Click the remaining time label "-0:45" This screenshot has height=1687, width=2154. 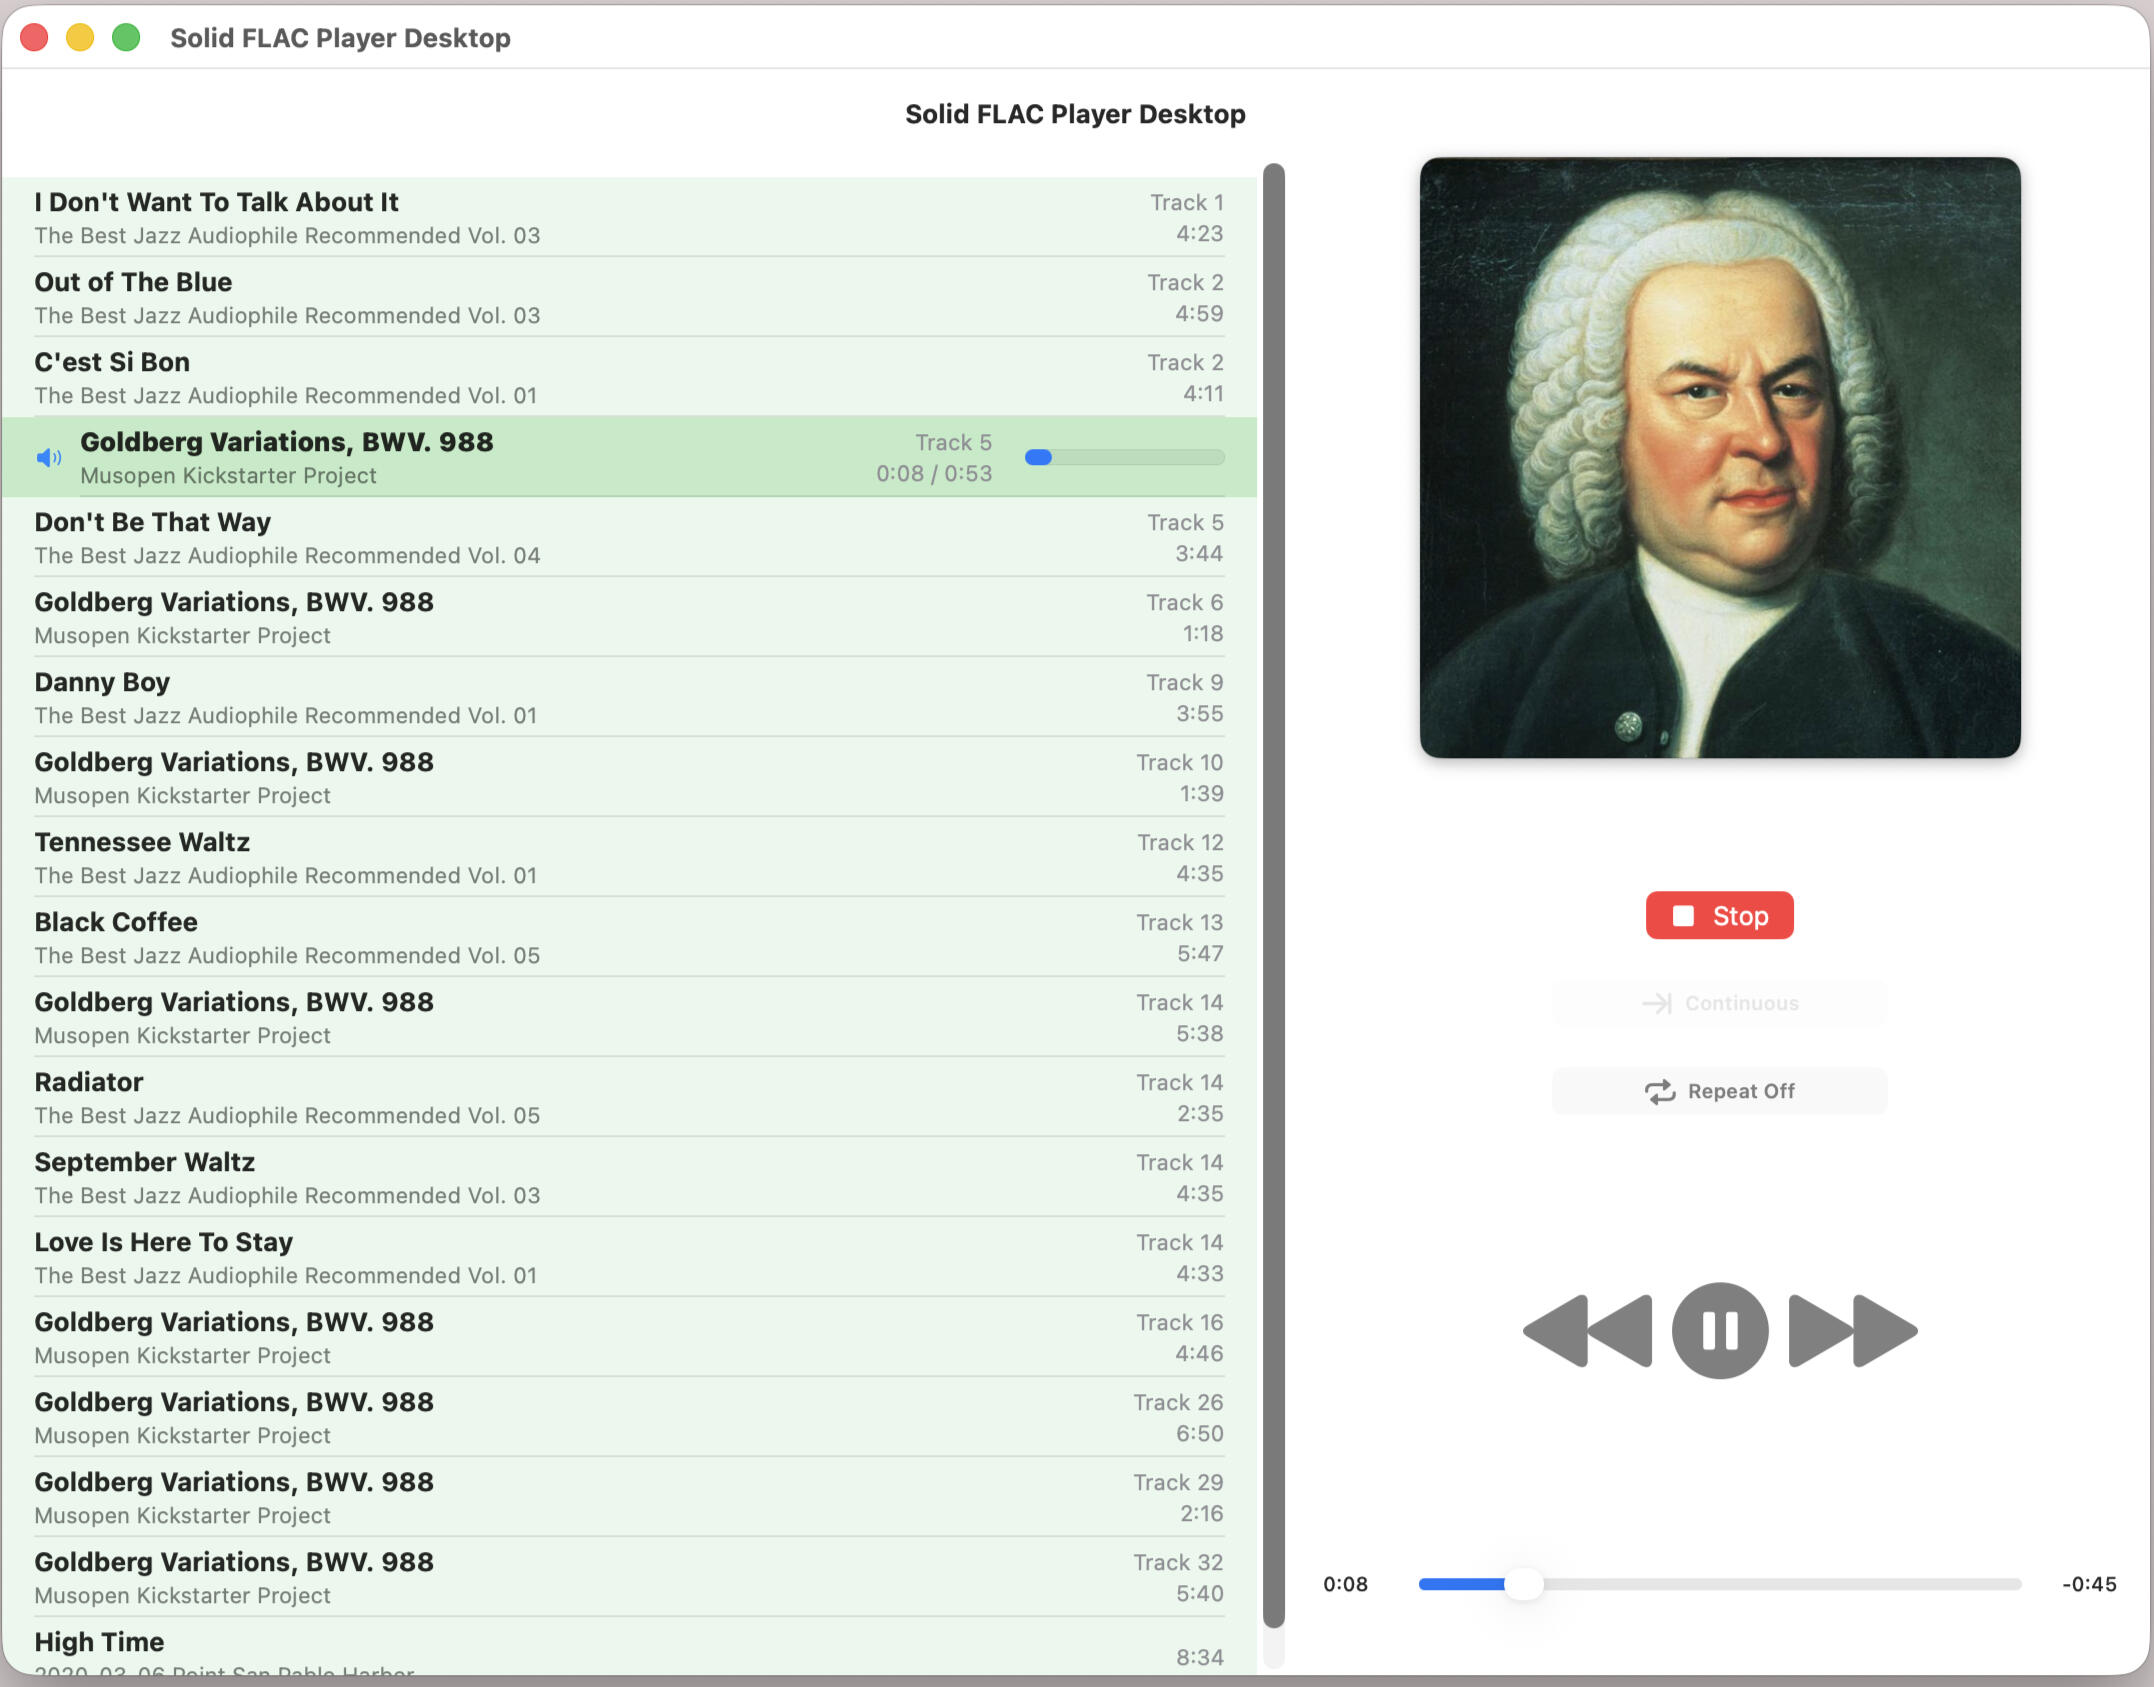click(x=2089, y=1584)
